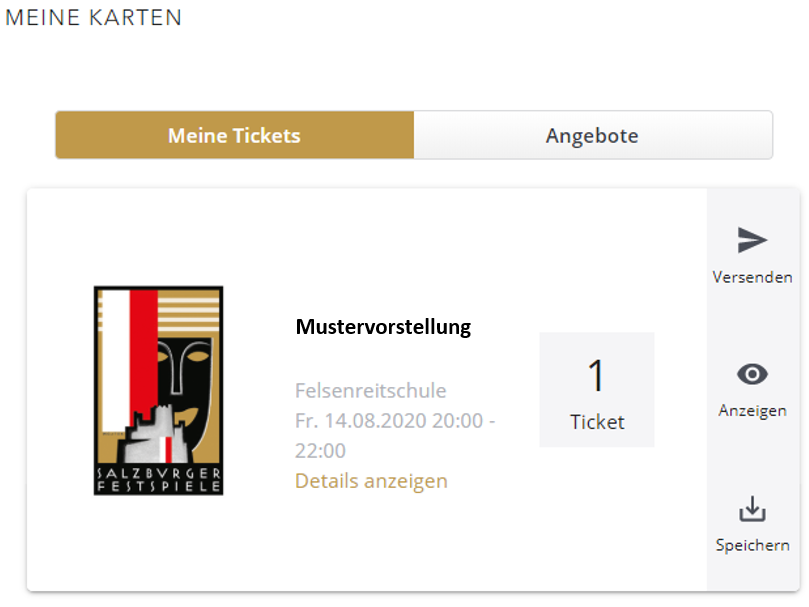The width and height of the screenshot is (809, 607).
Task: Click the paper plane send icon
Action: pyautogui.click(x=752, y=240)
